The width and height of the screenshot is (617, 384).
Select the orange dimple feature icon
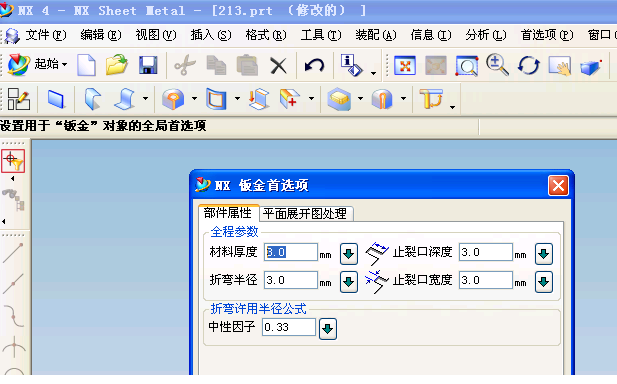(173, 99)
